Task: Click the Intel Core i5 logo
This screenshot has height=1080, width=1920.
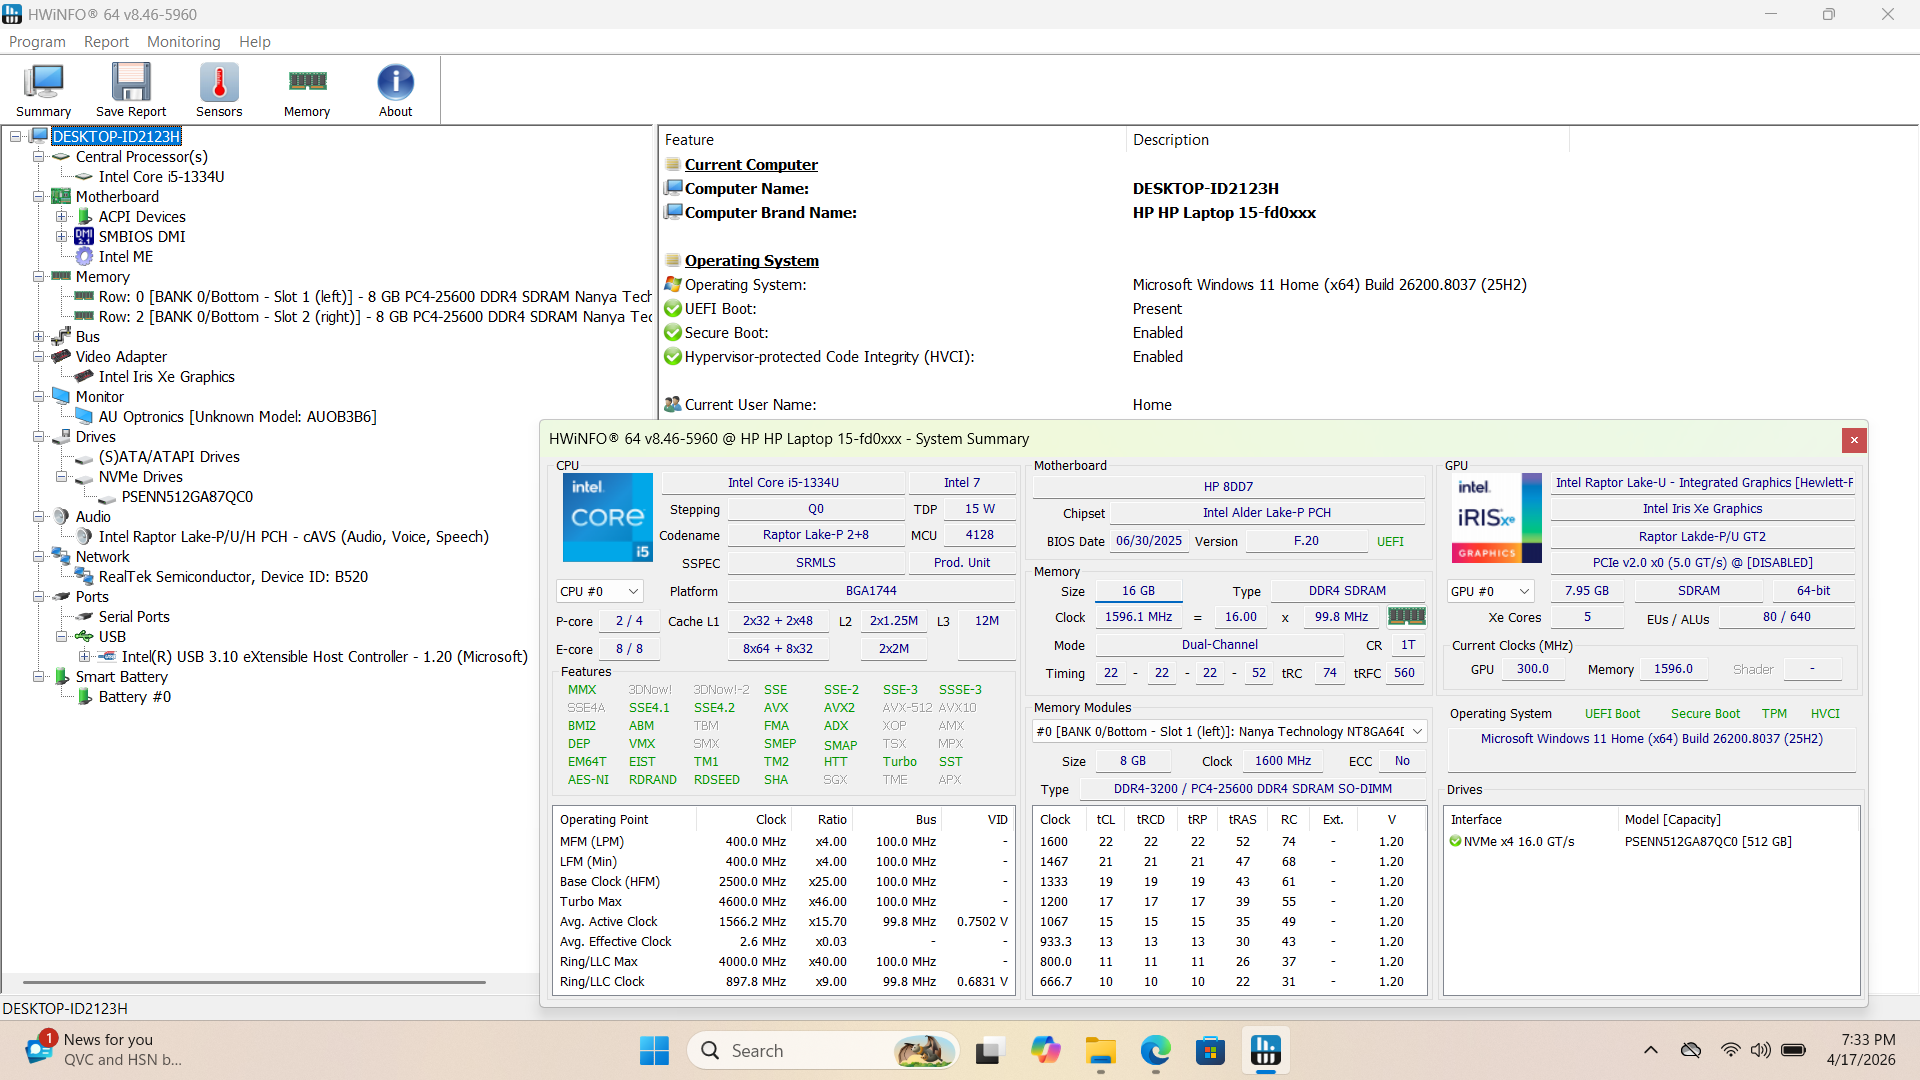Action: [608, 517]
